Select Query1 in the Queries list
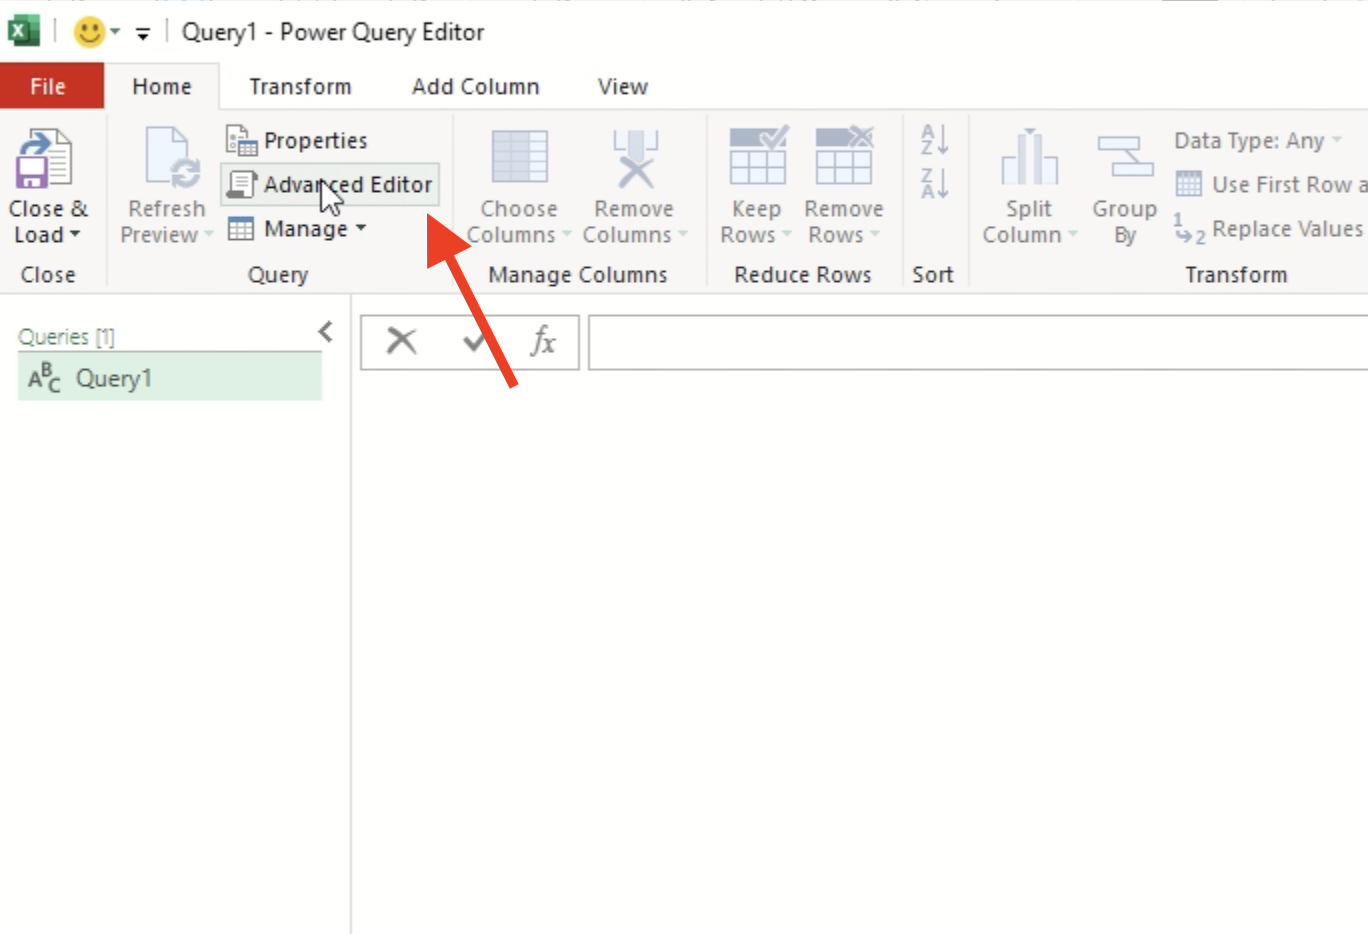Screen dimensions: 1368x934 pyautogui.click(x=114, y=378)
